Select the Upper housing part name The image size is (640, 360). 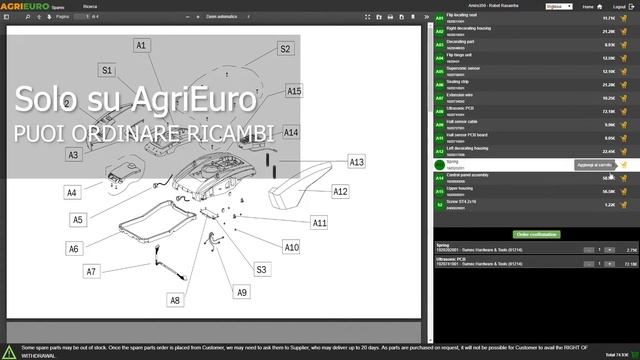pyautogui.click(x=460, y=189)
